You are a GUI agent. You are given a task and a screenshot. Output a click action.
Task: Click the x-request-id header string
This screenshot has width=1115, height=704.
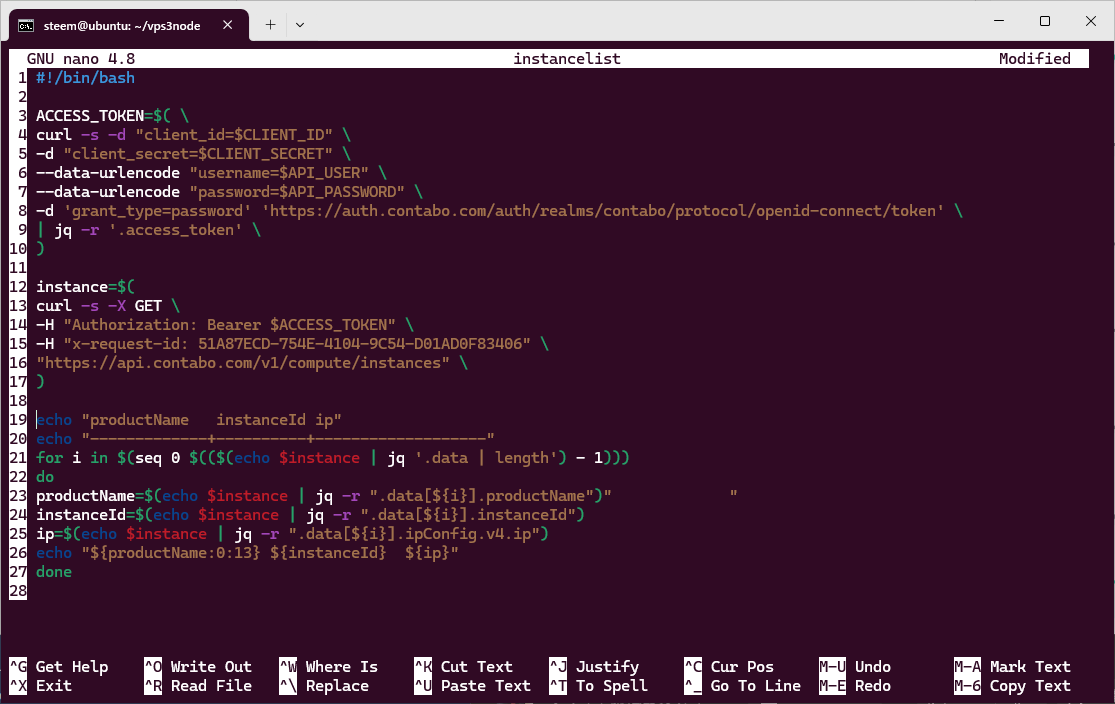click(x=297, y=343)
